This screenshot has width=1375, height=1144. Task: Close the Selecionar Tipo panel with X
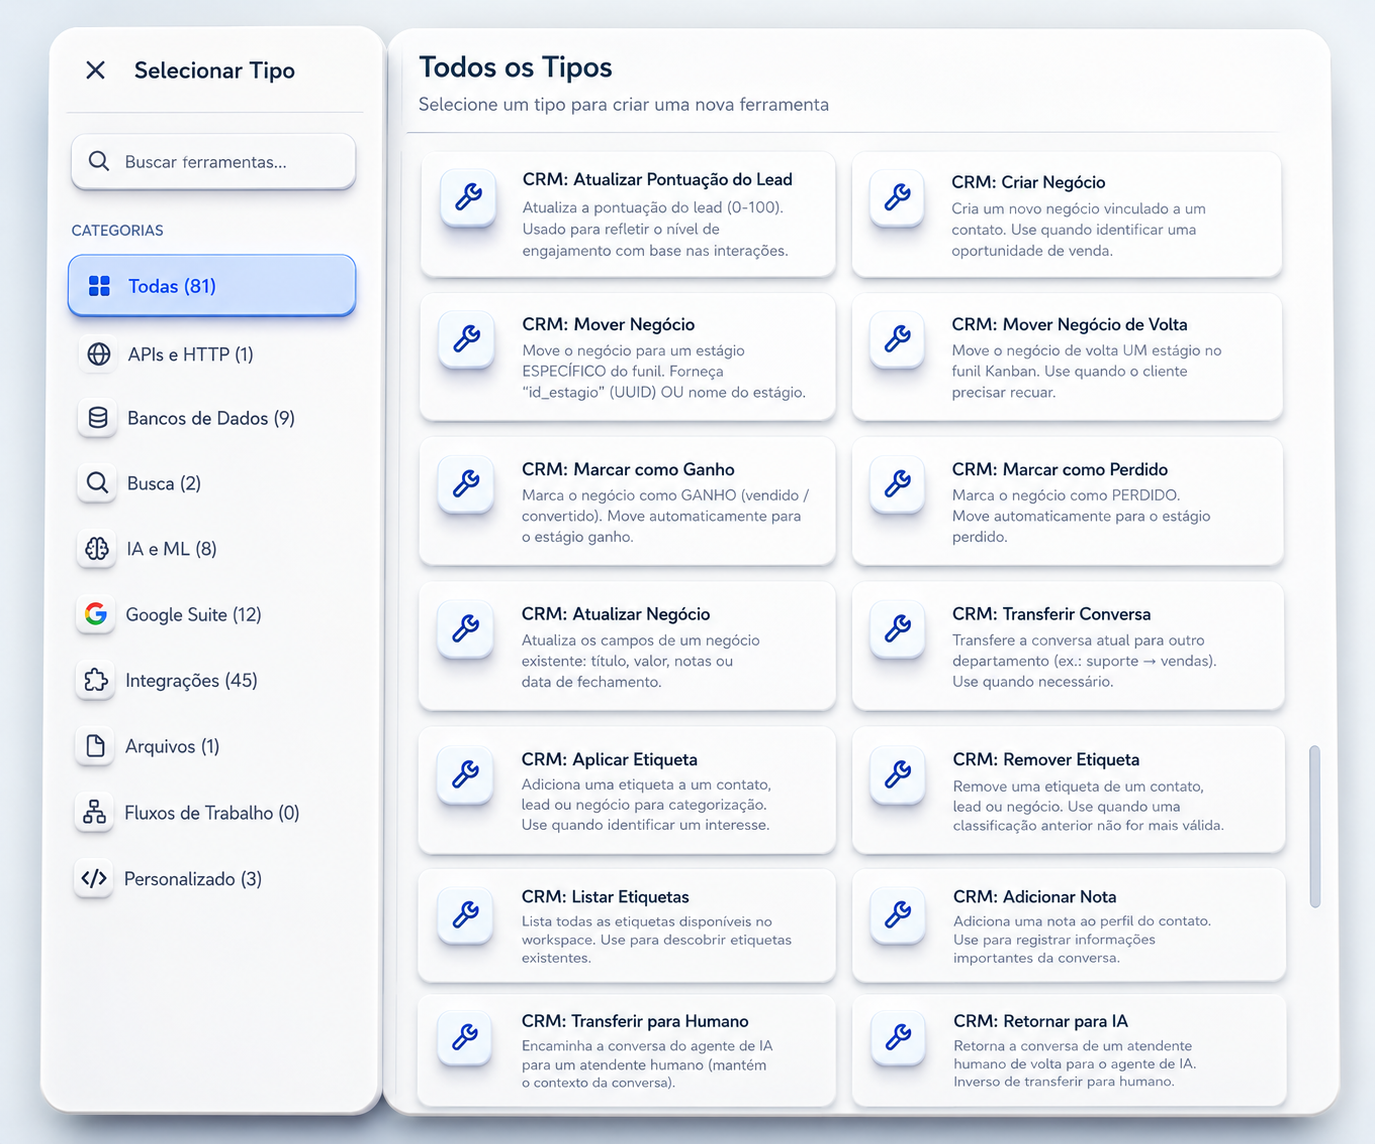tap(96, 70)
